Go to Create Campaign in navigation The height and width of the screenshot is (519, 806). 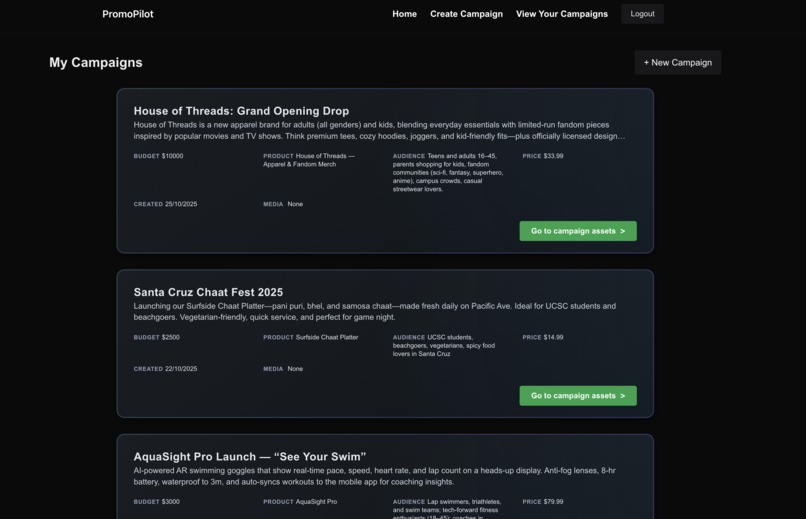[466, 14]
